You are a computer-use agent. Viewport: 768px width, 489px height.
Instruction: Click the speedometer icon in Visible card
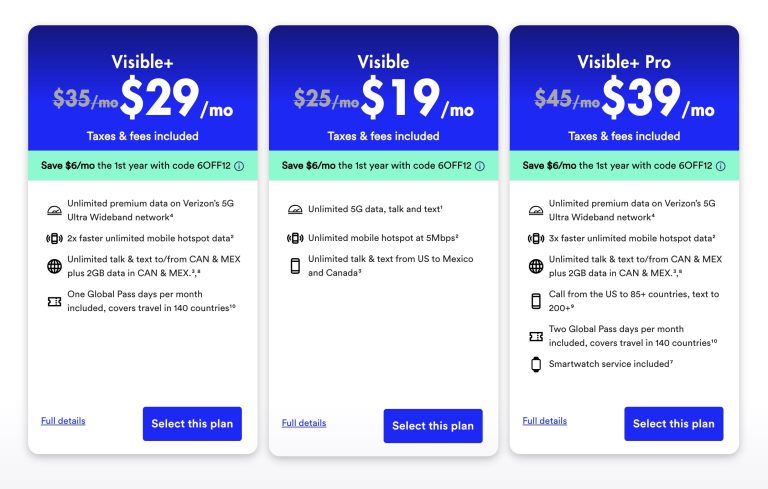[294, 210]
